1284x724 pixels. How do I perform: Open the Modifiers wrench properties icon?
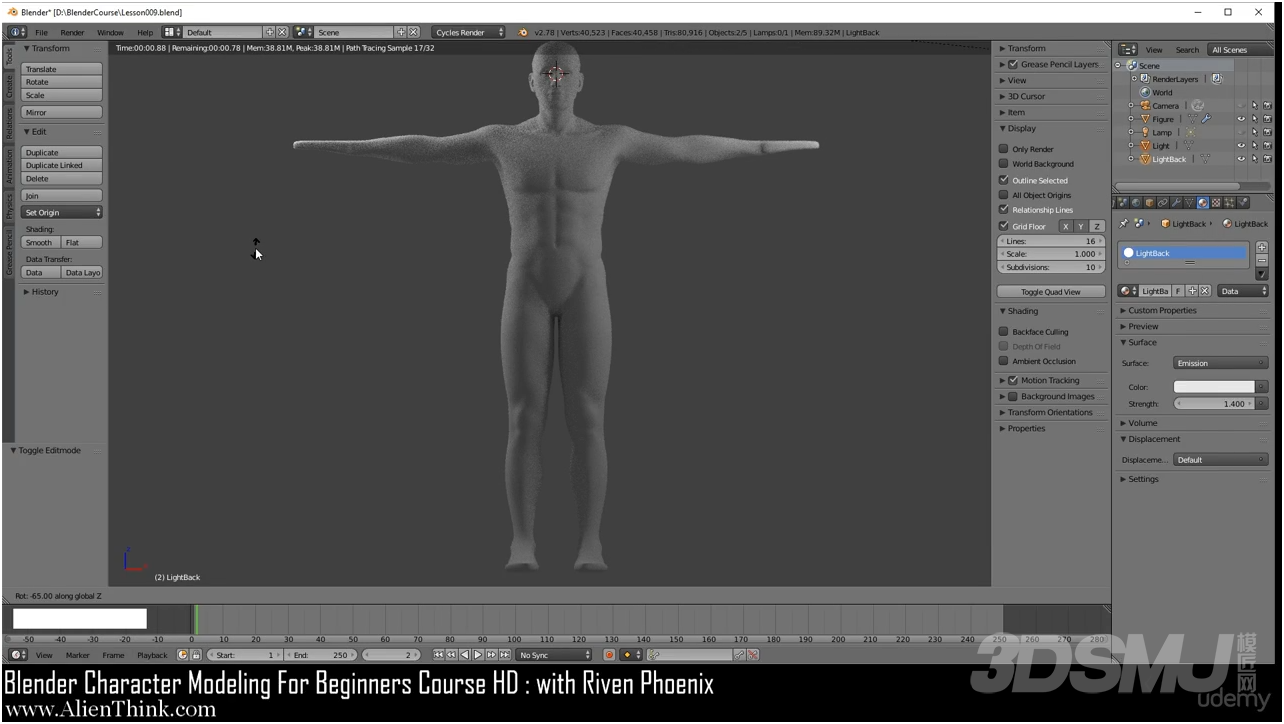tap(1176, 202)
